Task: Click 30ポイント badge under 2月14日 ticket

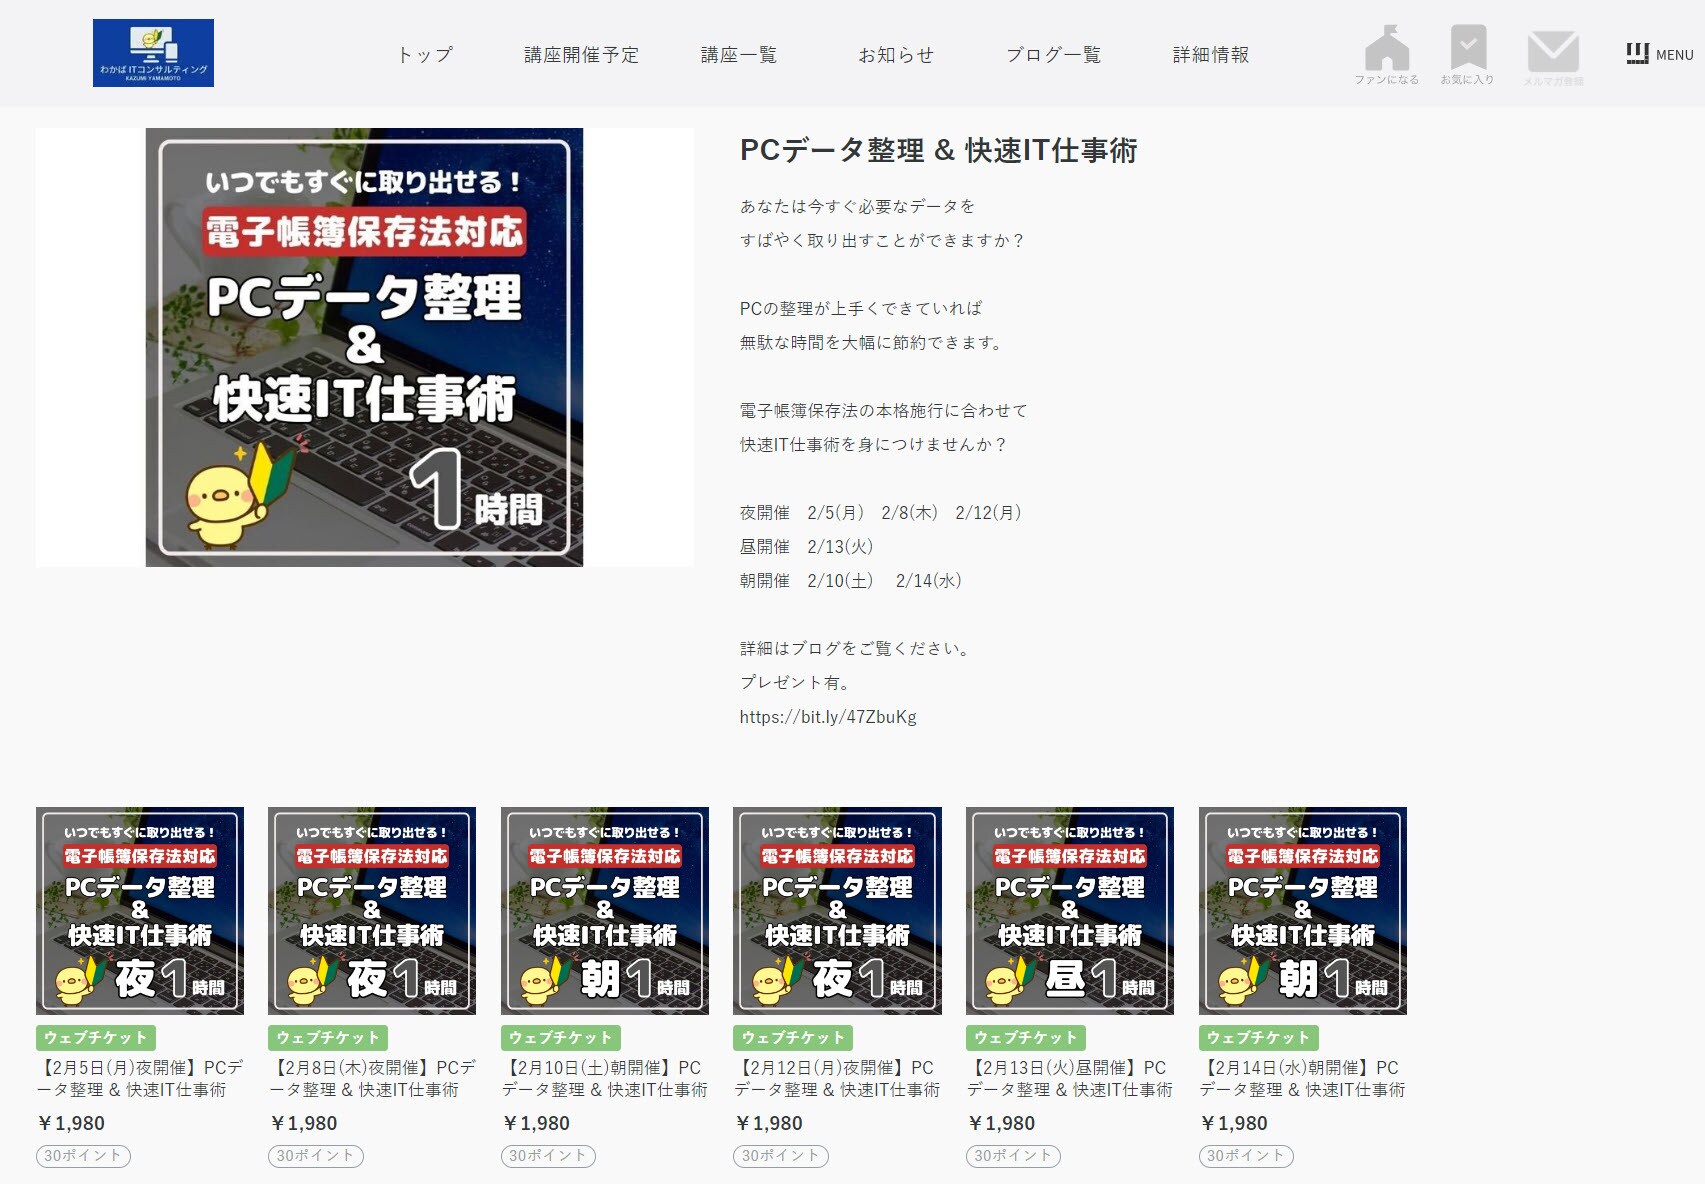Action: [1246, 1156]
